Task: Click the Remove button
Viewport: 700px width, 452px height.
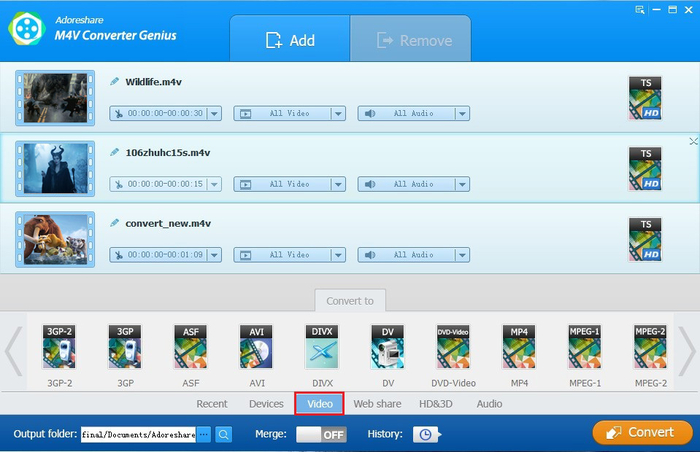Action: pos(411,39)
